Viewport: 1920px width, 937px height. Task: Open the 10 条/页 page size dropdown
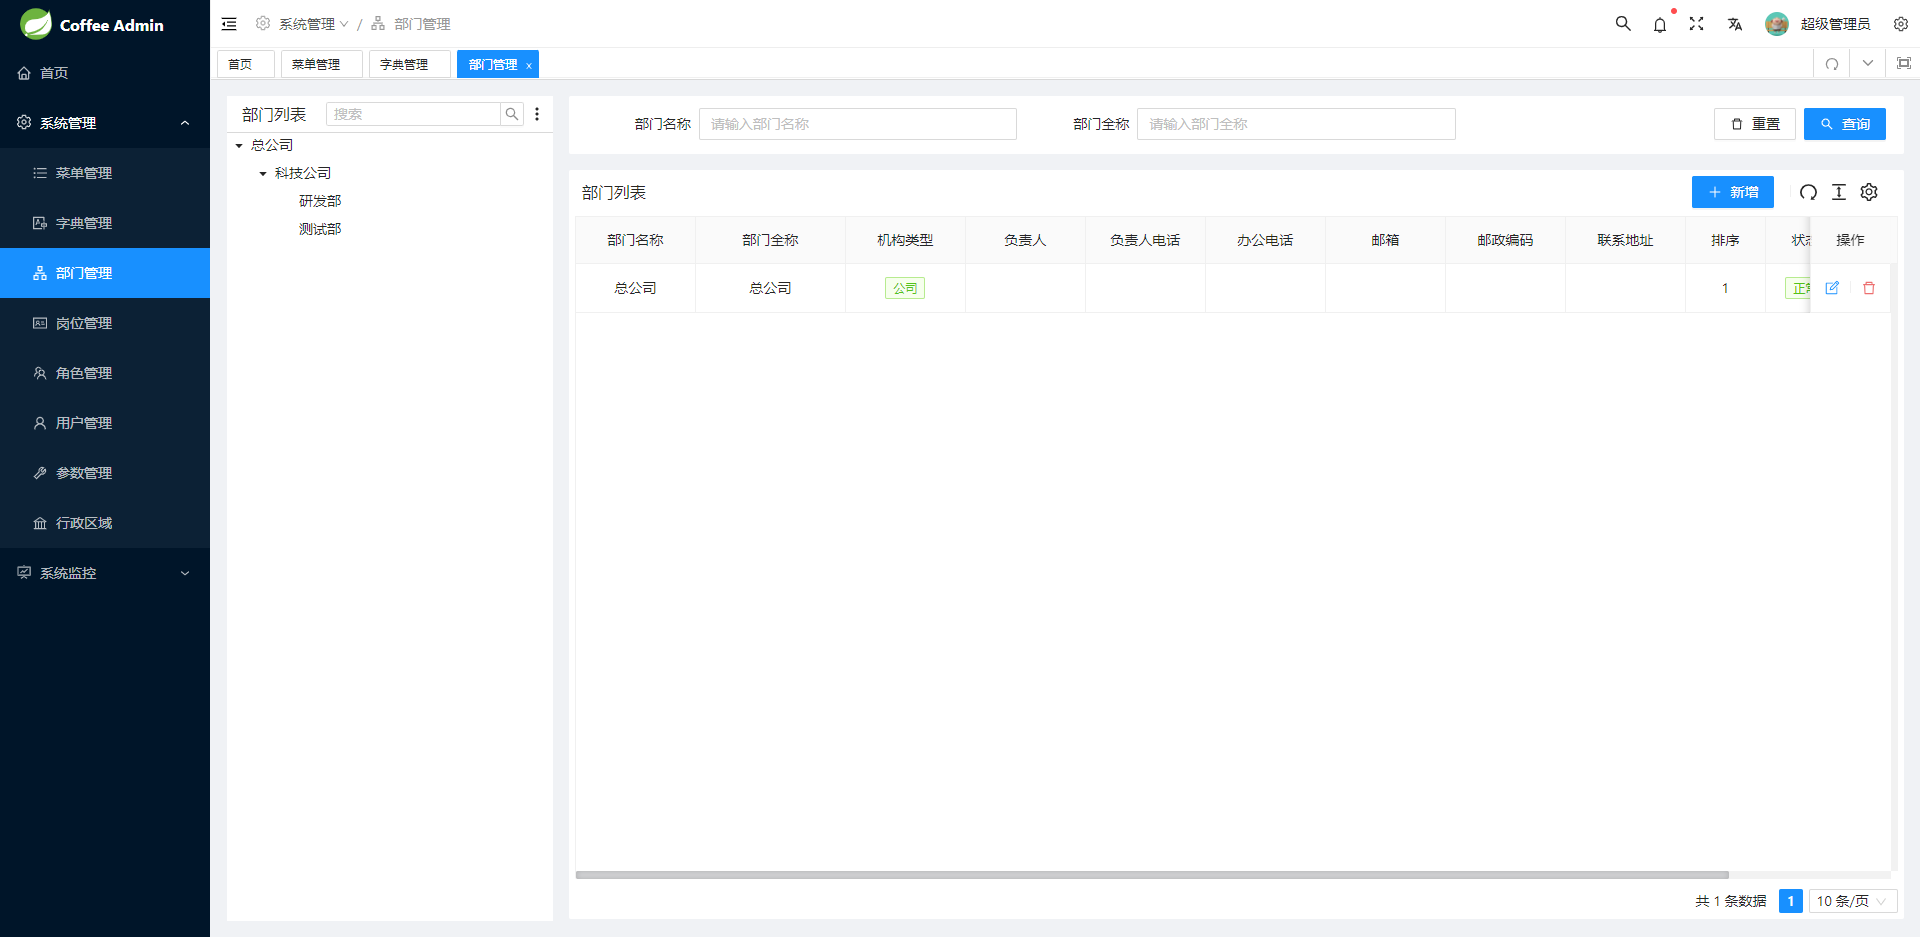[1852, 901]
